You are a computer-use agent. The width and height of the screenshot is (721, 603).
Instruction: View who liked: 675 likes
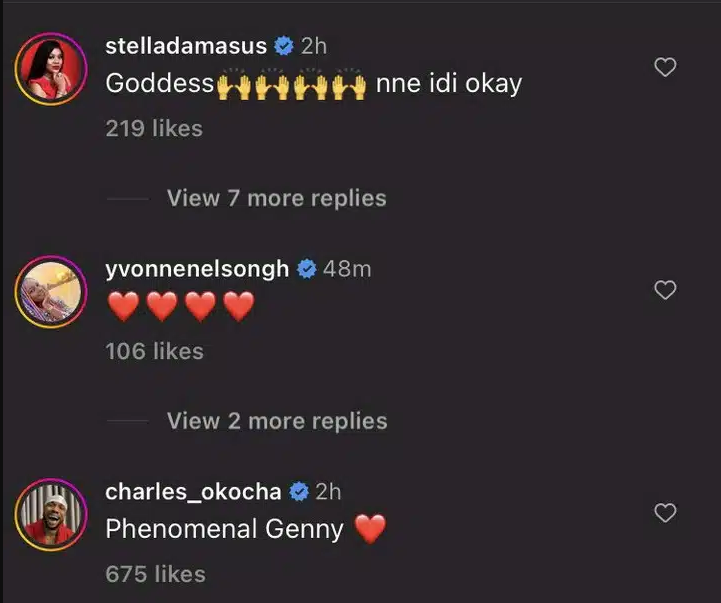click(155, 574)
